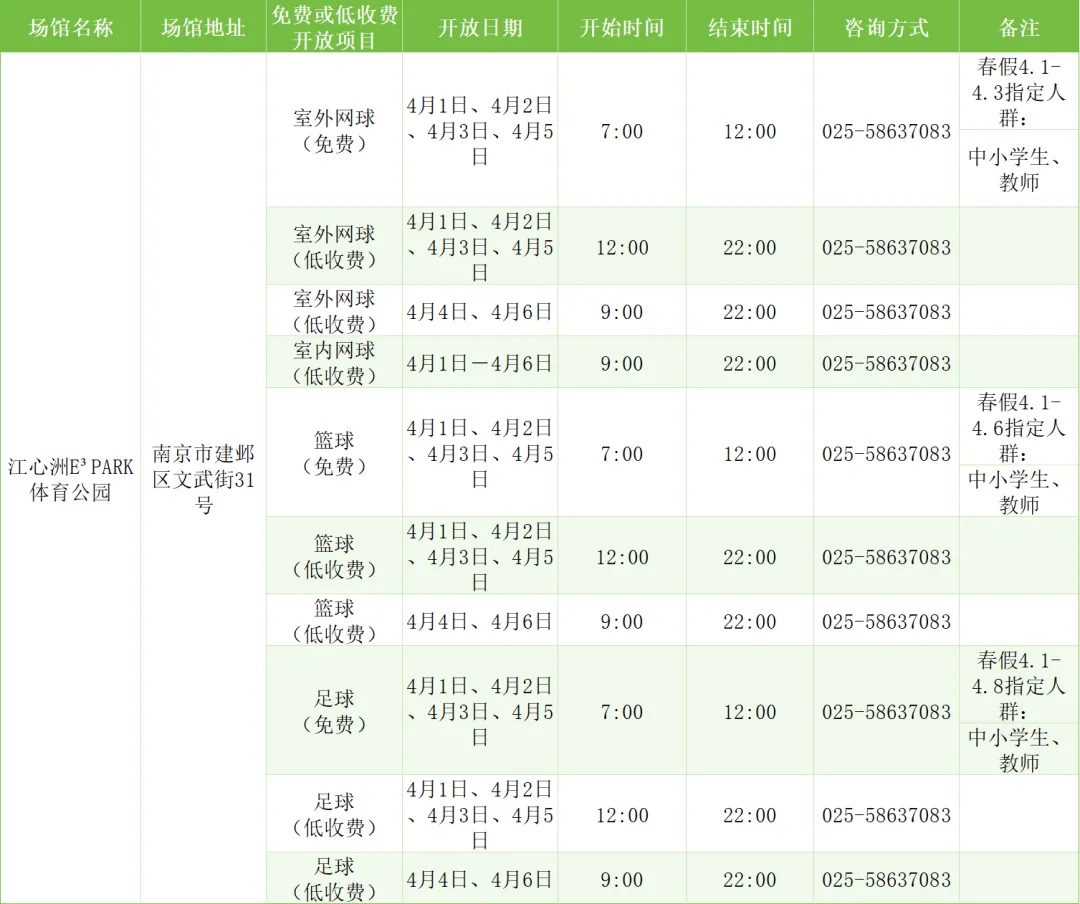Viewport: 1080px width, 904px height.
Task: Select the 室内网球（低收费） project cell
Action: click(x=334, y=363)
